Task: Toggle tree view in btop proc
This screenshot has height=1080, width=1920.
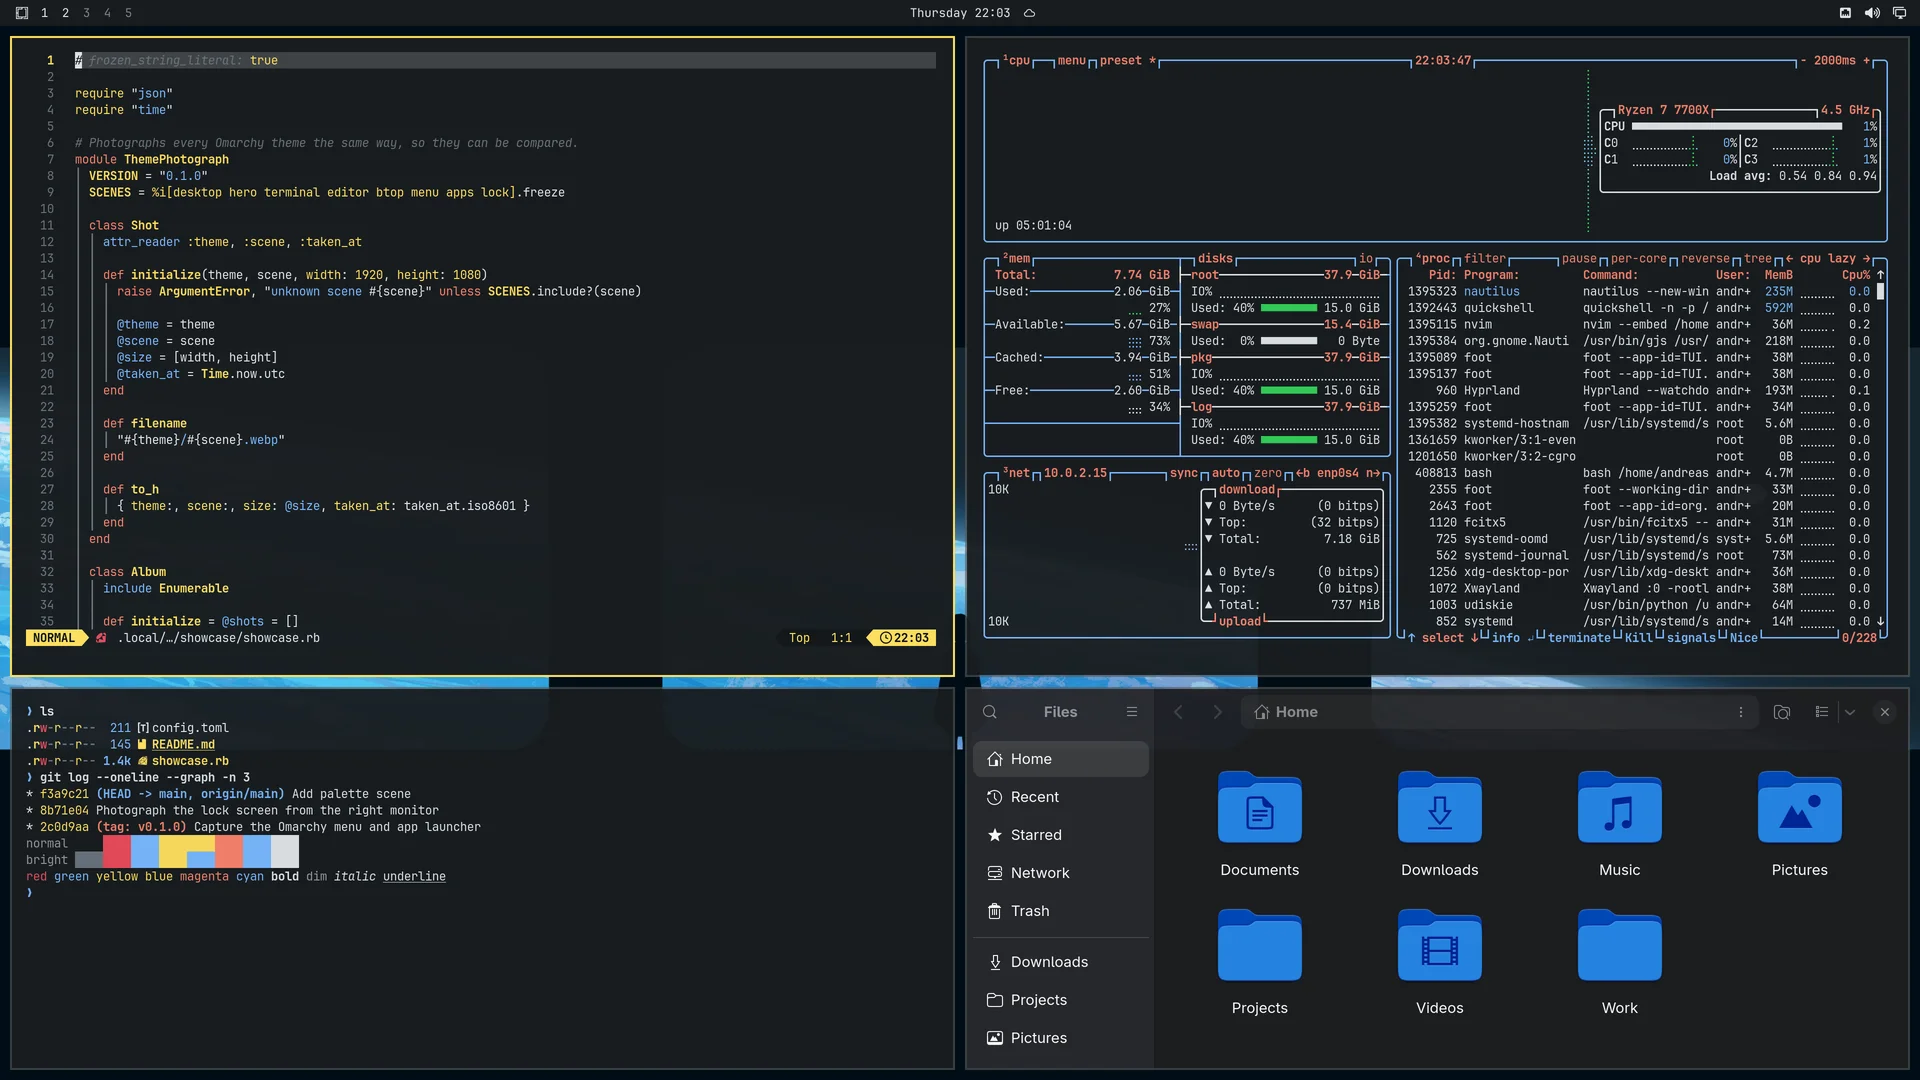Action: point(1758,258)
